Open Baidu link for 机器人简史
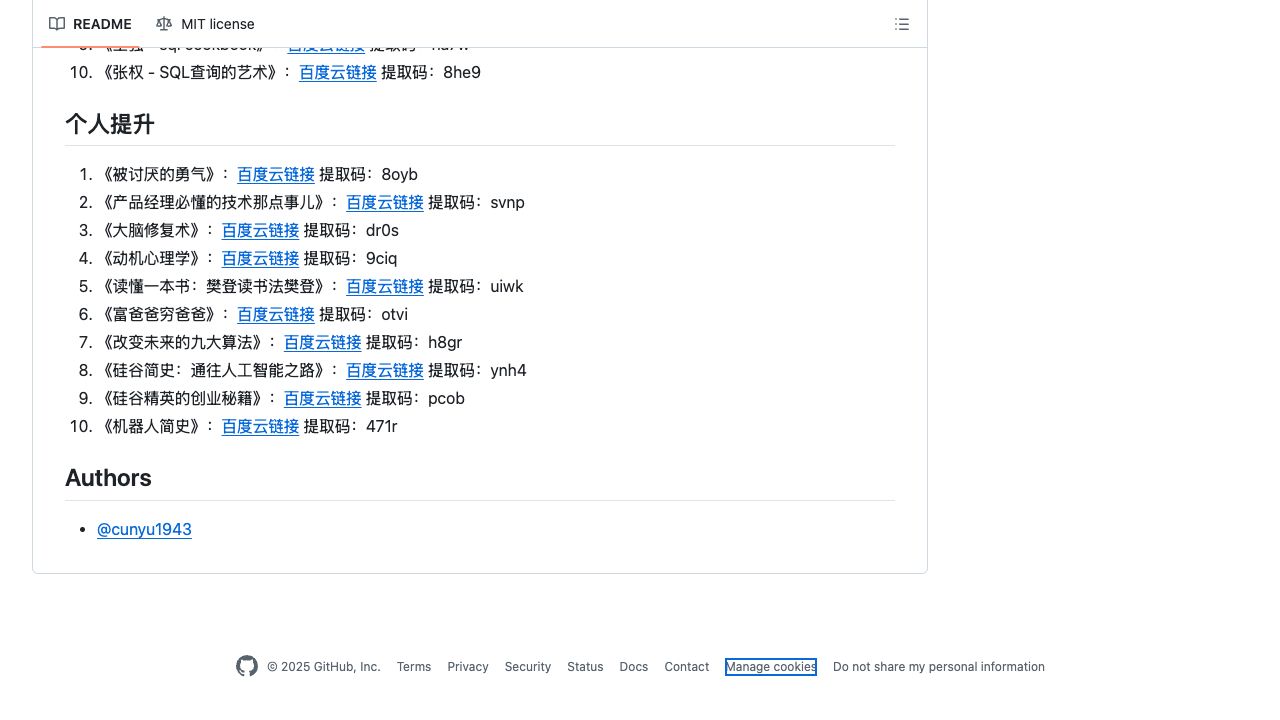The width and height of the screenshot is (1280, 720). [260, 426]
